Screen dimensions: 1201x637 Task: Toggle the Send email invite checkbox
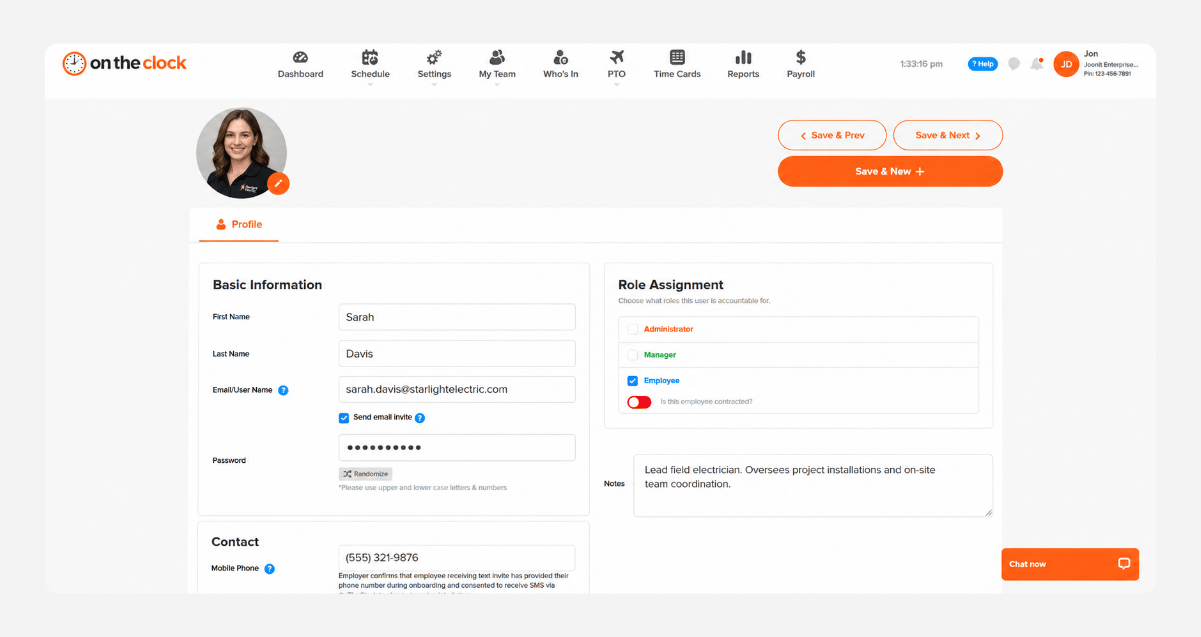pos(344,418)
